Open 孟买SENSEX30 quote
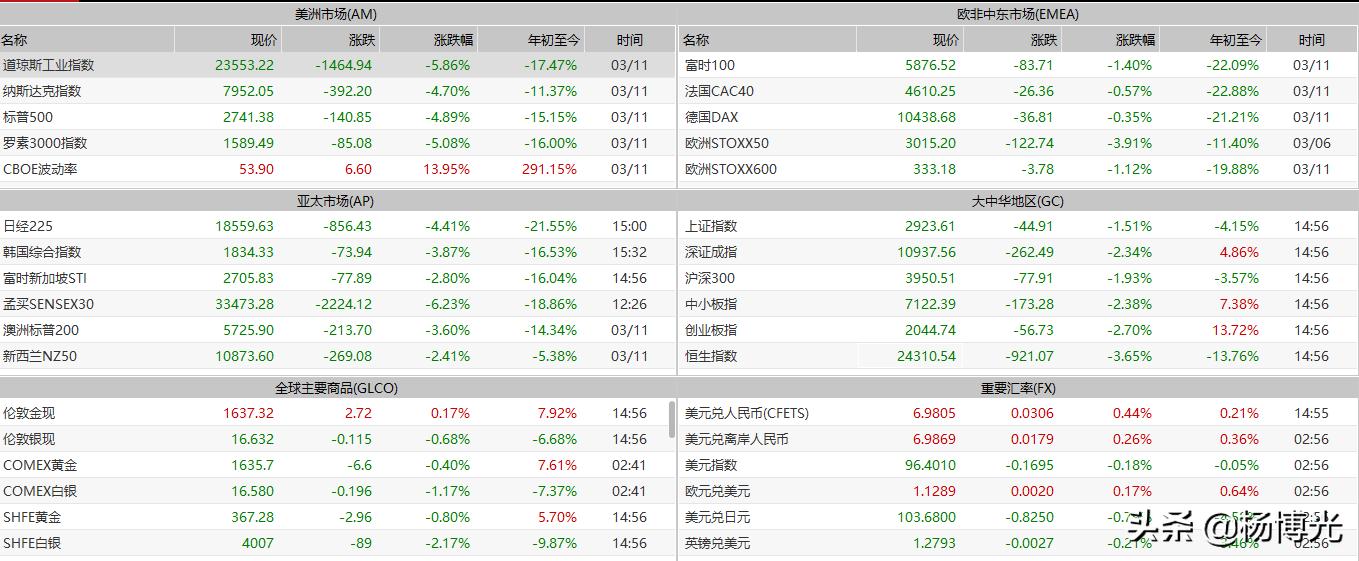This screenshot has height=561, width=1359. point(48,304)
